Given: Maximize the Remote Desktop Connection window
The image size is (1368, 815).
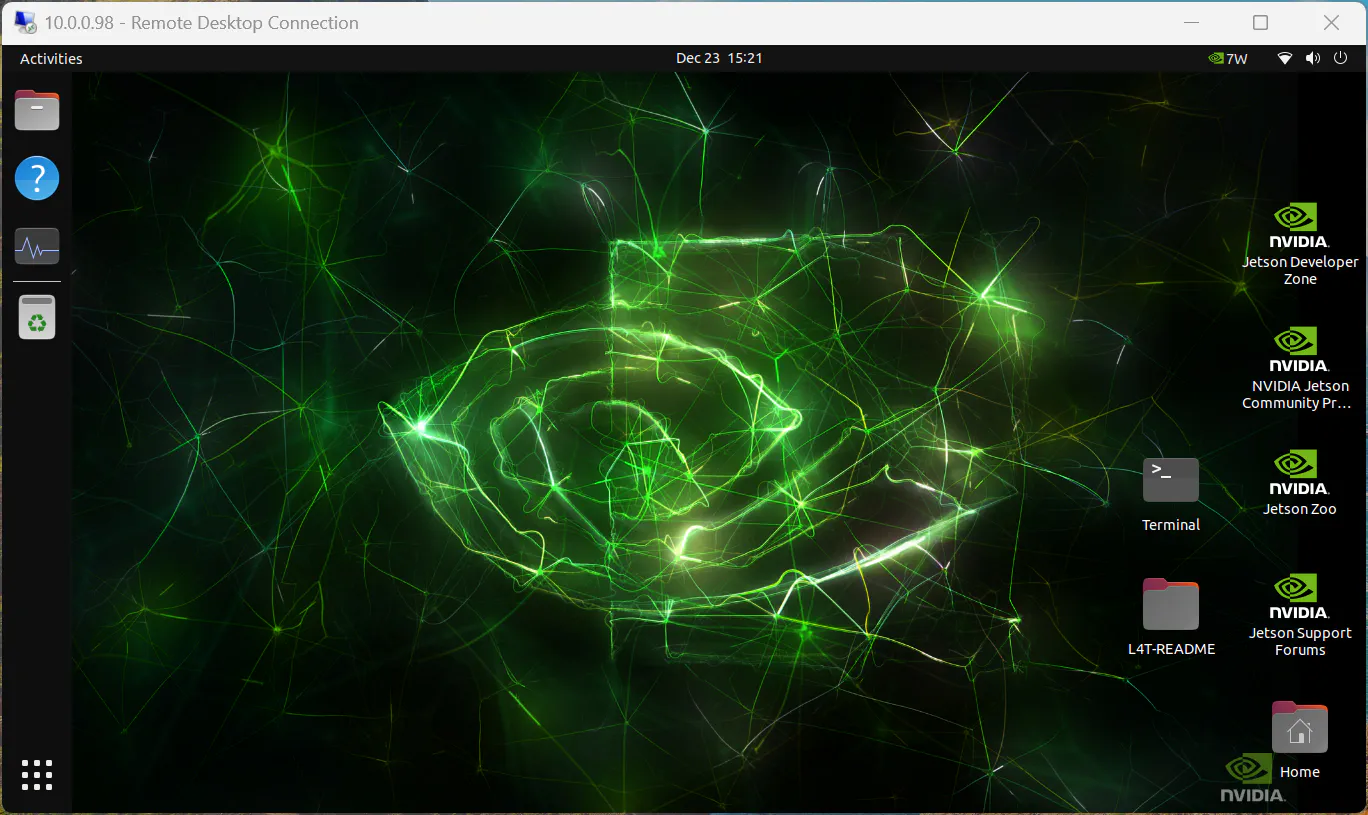Looking at the screenshot, I should pyautogui.click(x=1261, y=22).
